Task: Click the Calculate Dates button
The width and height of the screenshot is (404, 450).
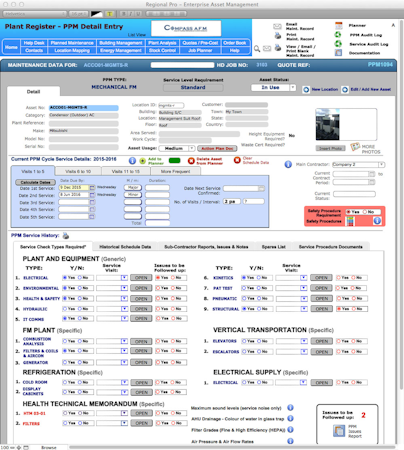Action: click(35, 183)
